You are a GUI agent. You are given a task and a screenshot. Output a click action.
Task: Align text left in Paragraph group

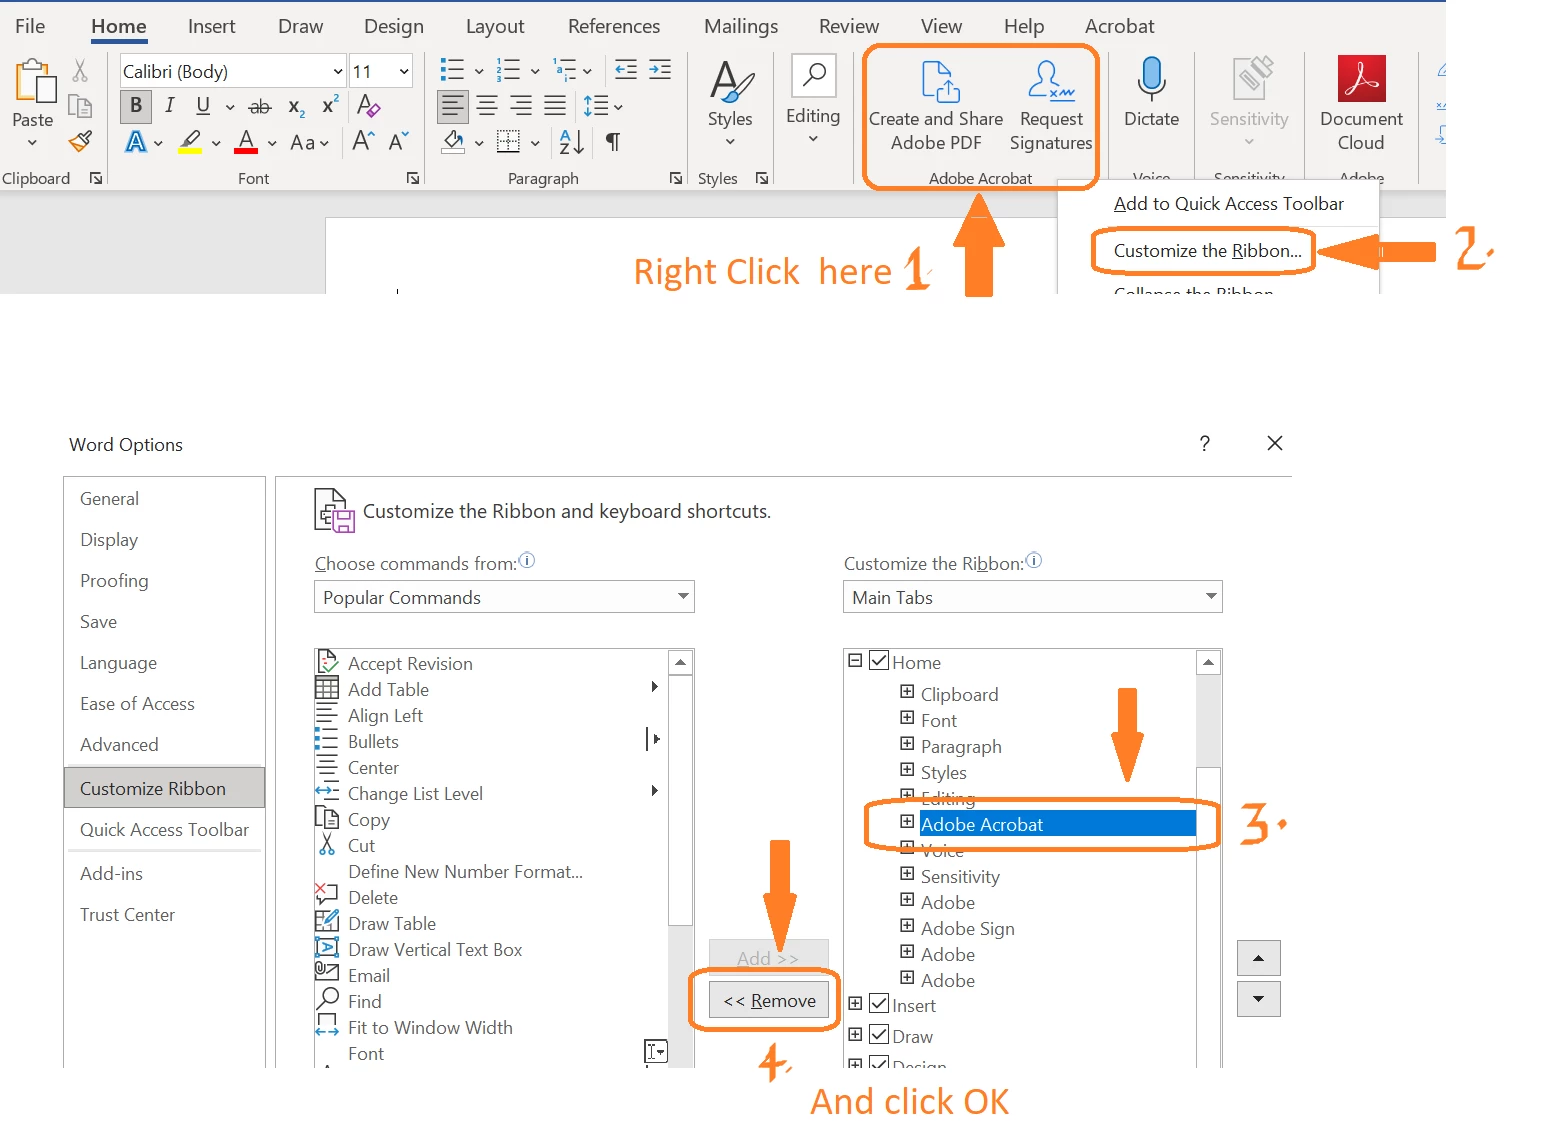click(453, 106)
